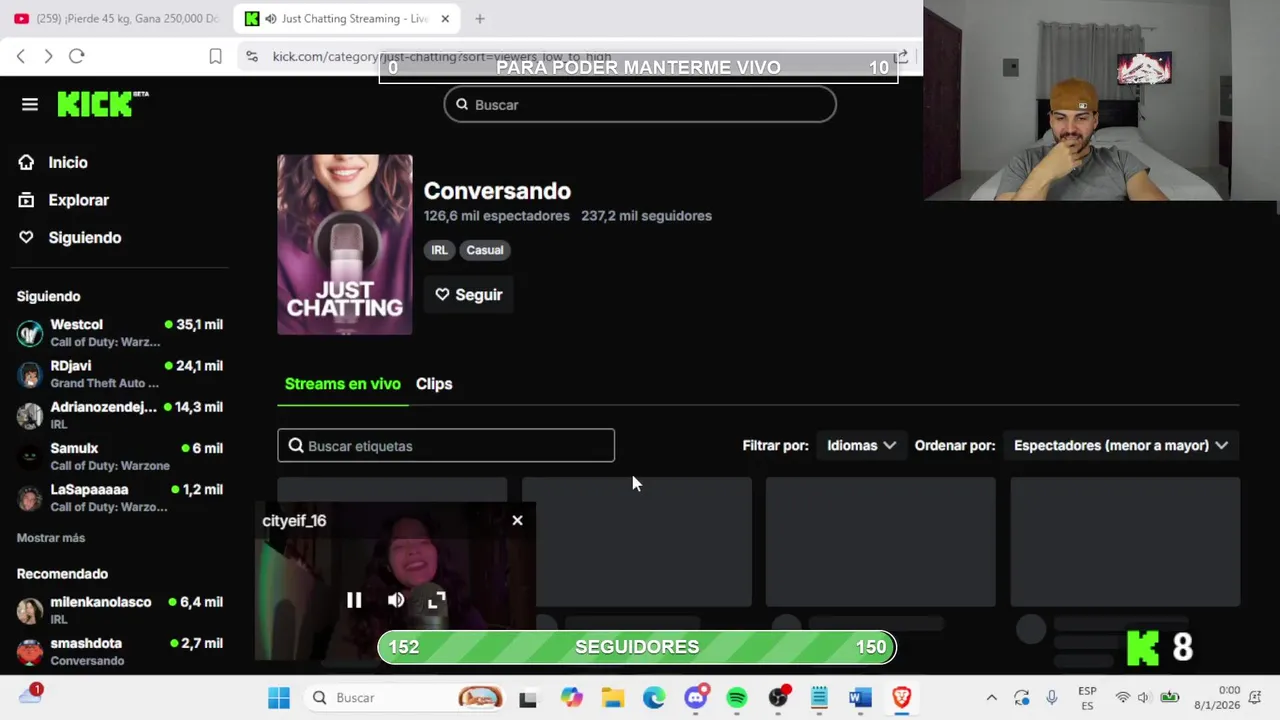Click the taskbar Buscar search box
The height and width of the screenshot is (720, 1280).
point(404,698)
